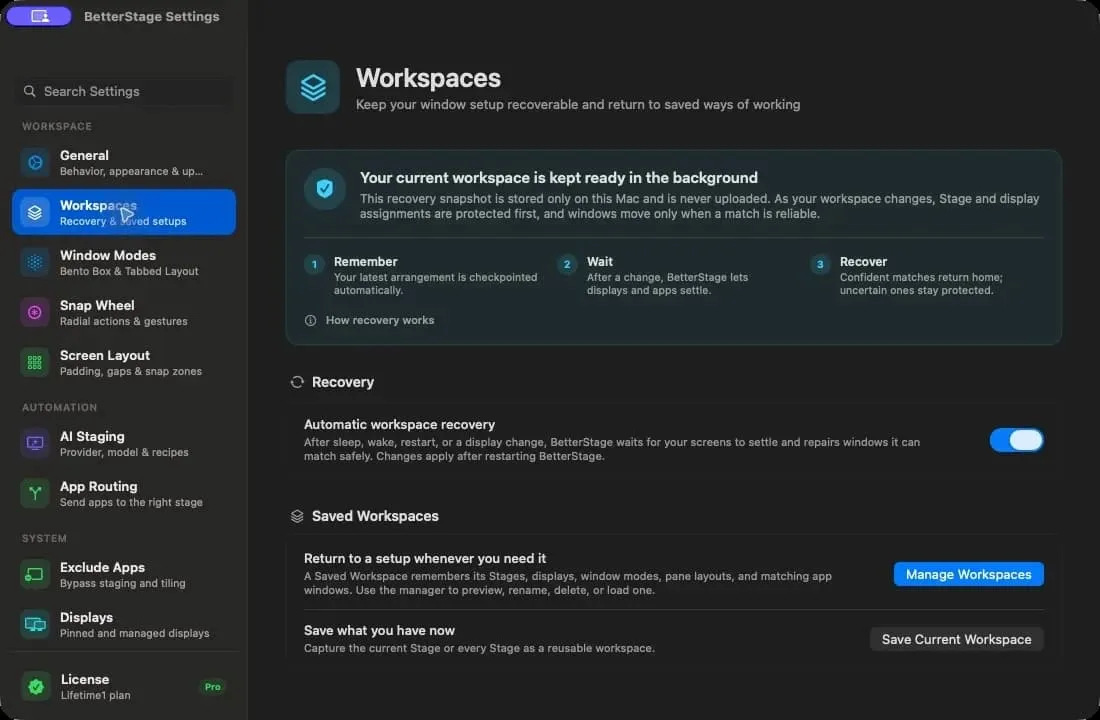Click the General sidebar icon
The height and width of the screenshot is (720, 1100).
tap(34, 163)
